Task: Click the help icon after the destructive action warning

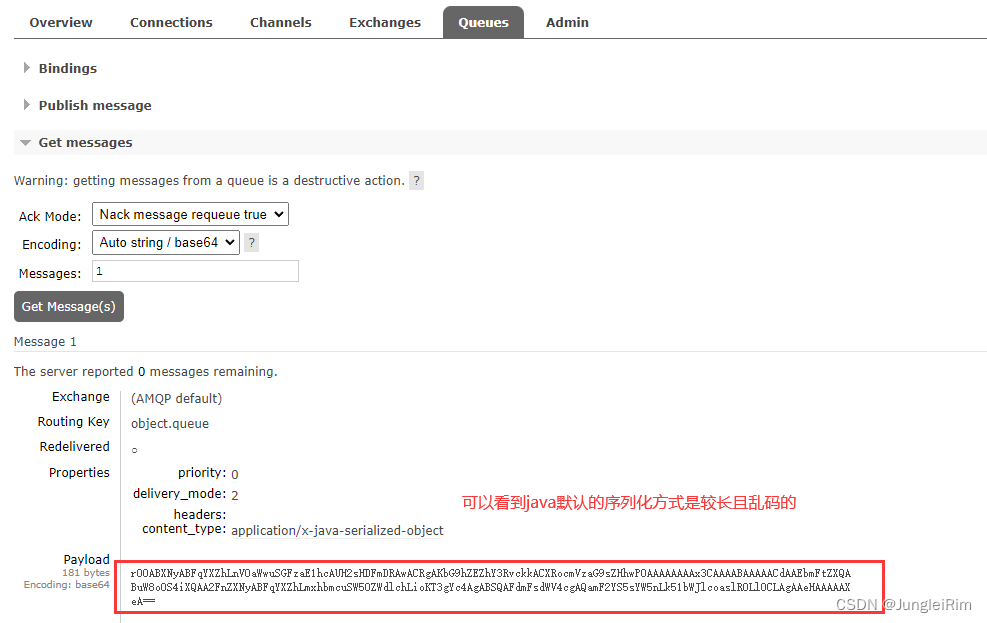Action: coord(416,181)
